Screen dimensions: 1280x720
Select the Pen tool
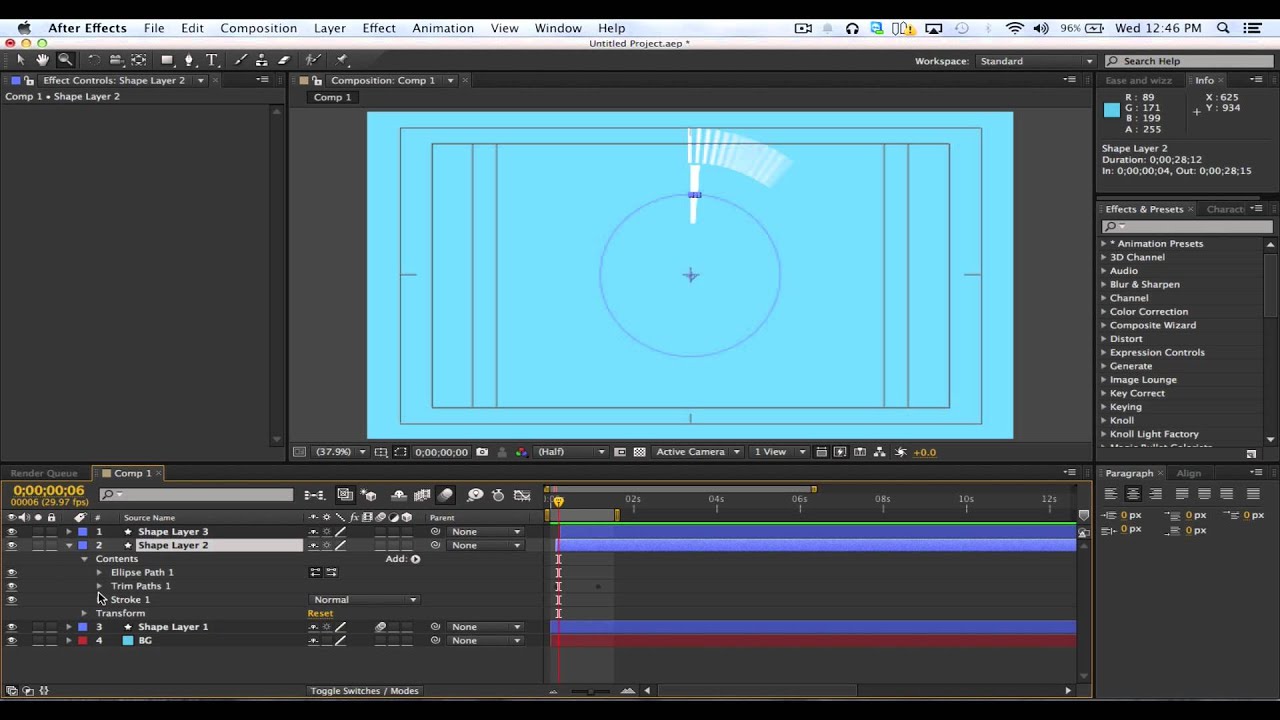point(189,60)
